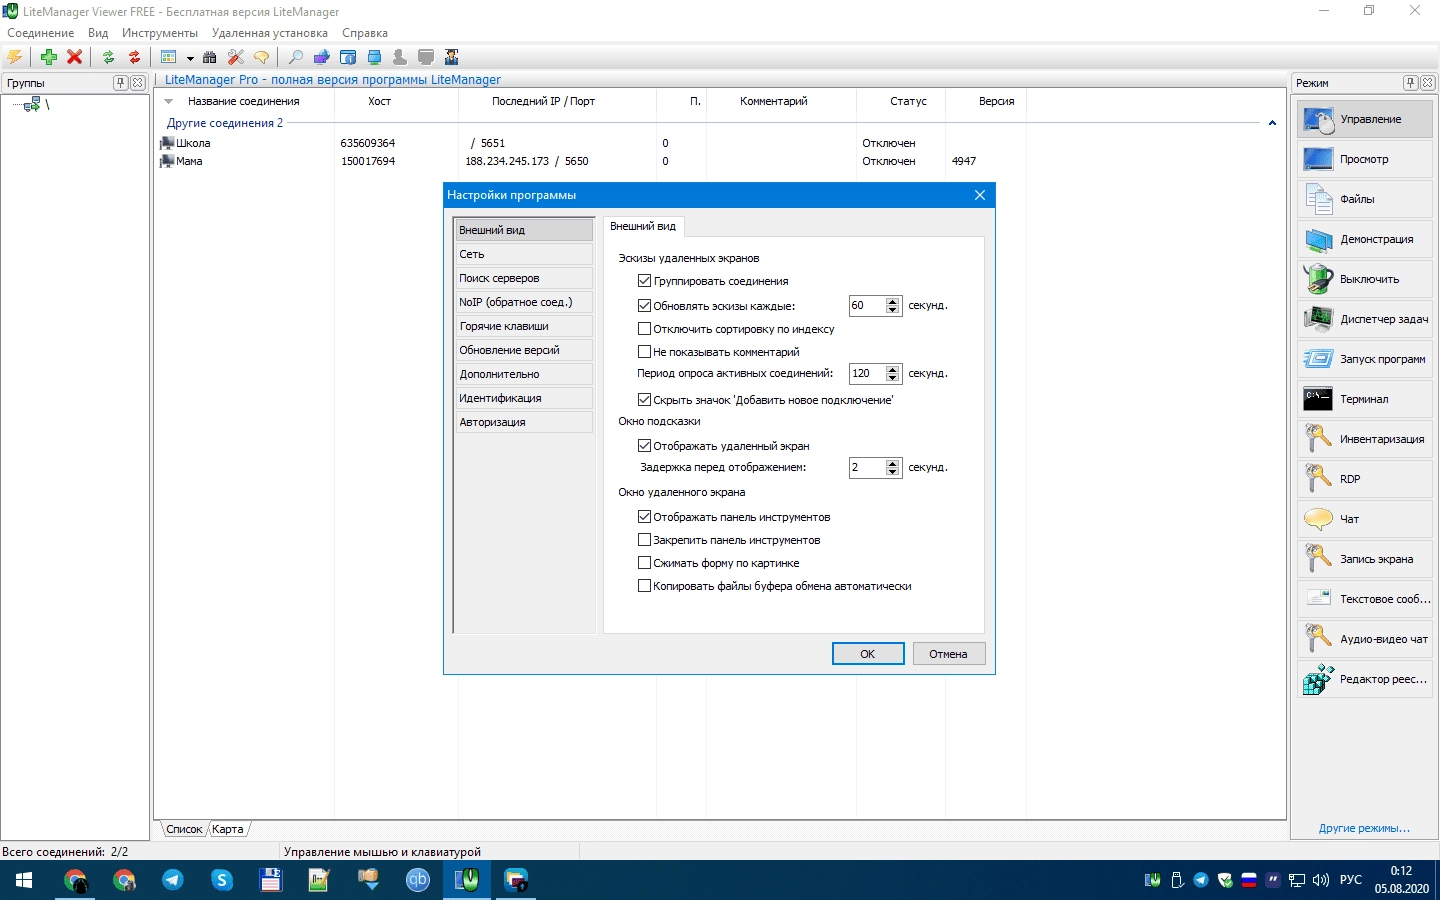1440x900 pixels.
Task: Enable Закрепить панель инструментов checkbox
Action: coord(644,540)
